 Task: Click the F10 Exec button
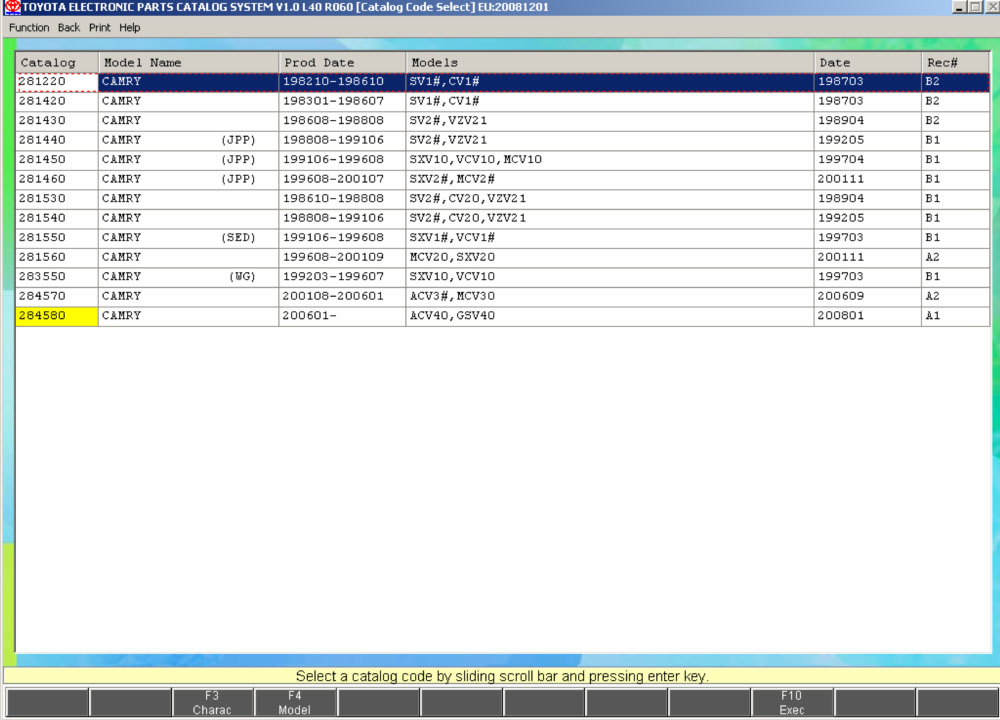[x=791, y=702]
